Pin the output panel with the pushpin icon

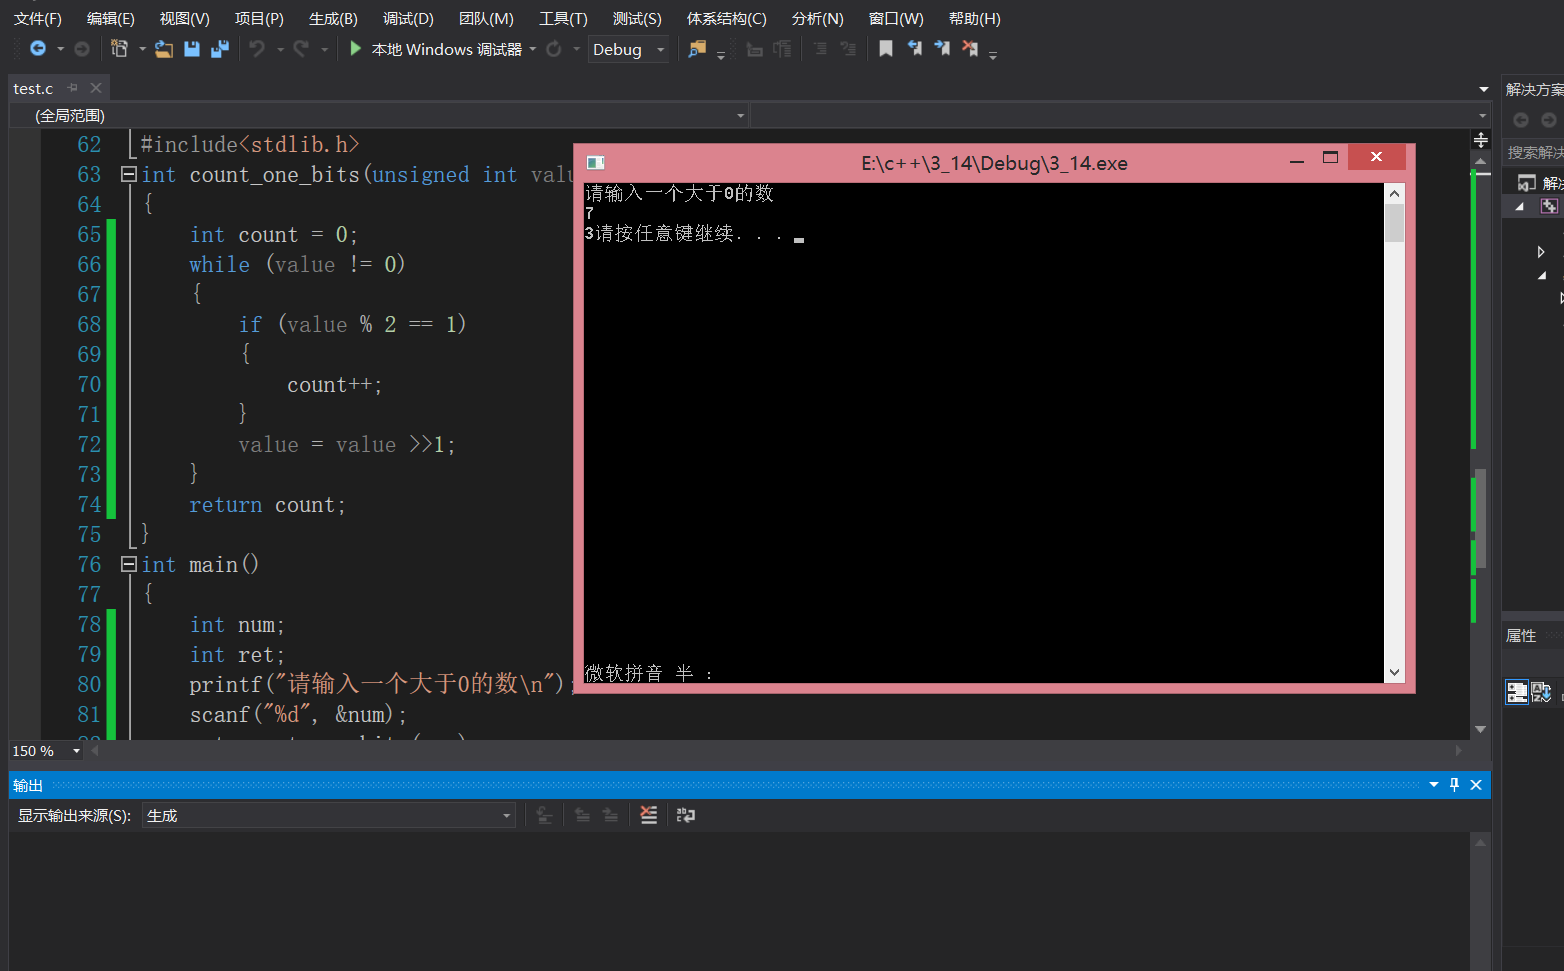(1454, 785)
